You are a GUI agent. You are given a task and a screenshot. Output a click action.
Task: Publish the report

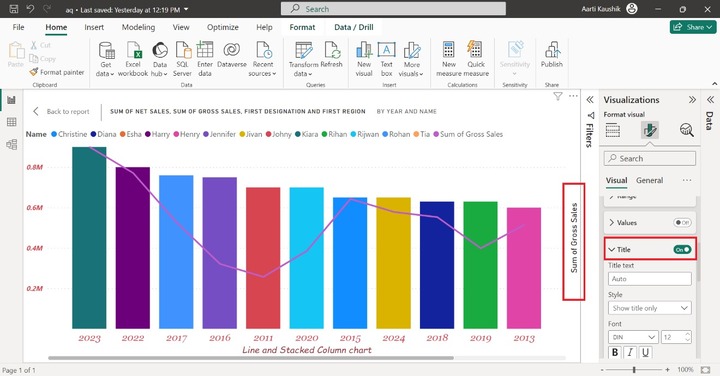551,55
